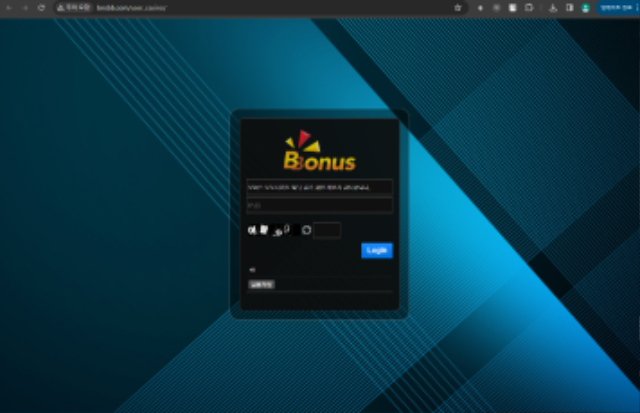The width and height of the screenshot is (640, 413).
Task: Go back to the previous page
Action: pos(9,7)
